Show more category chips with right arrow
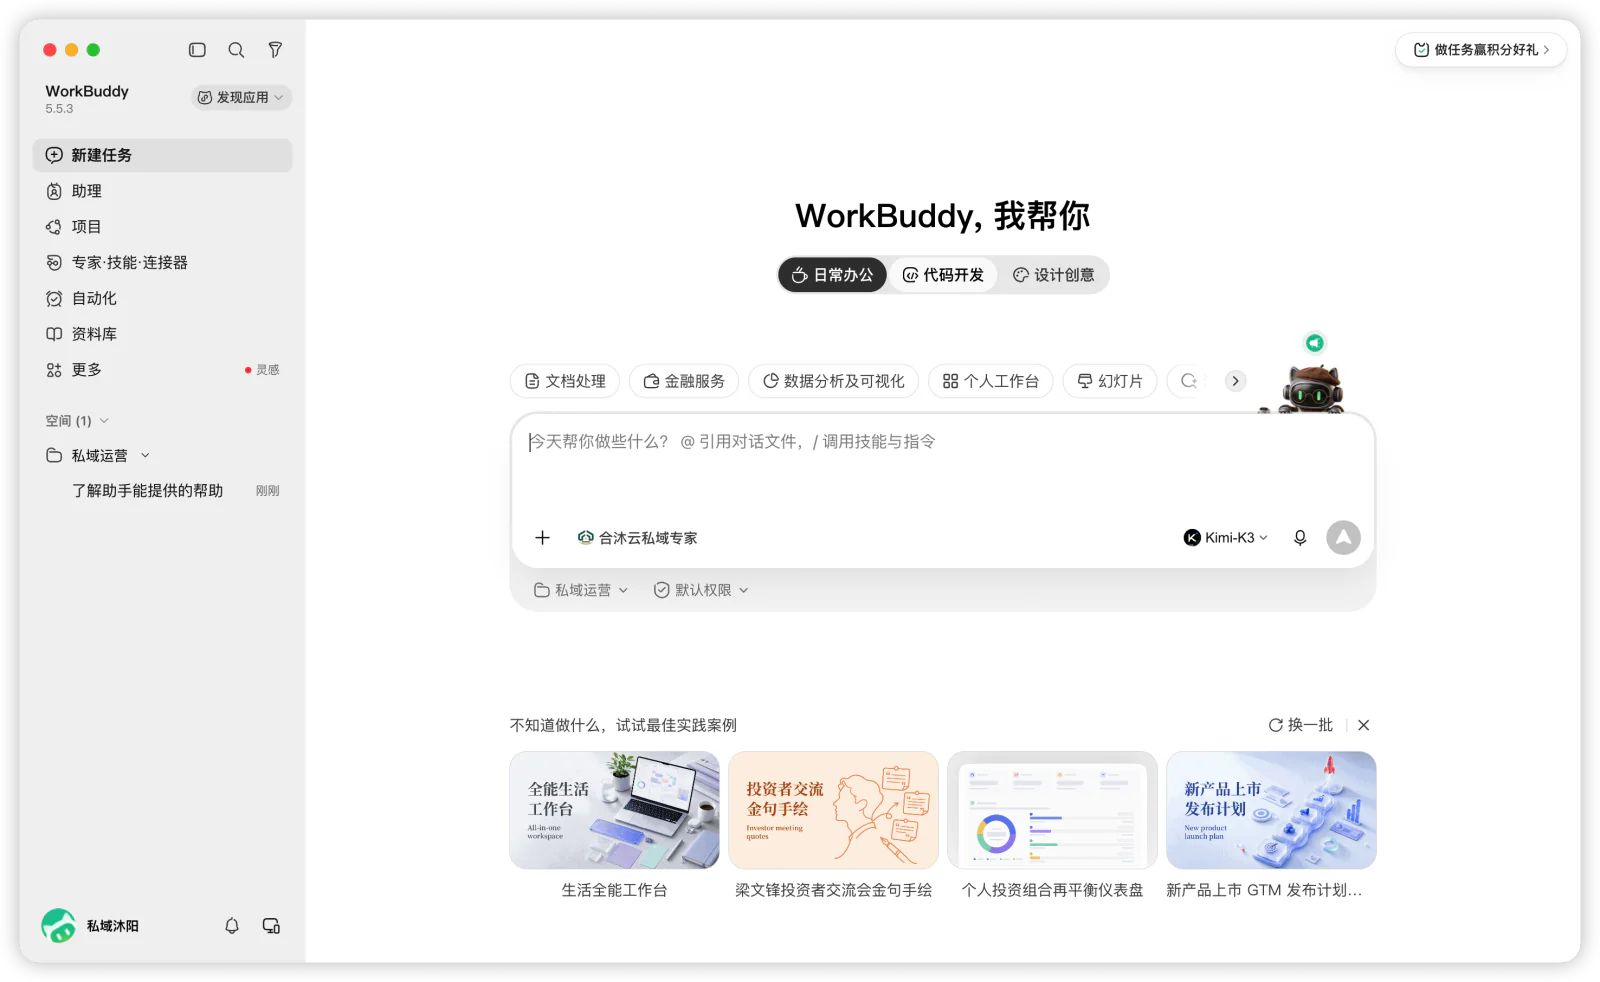This screenshot has height=982, width=1600. (1236, 381)
